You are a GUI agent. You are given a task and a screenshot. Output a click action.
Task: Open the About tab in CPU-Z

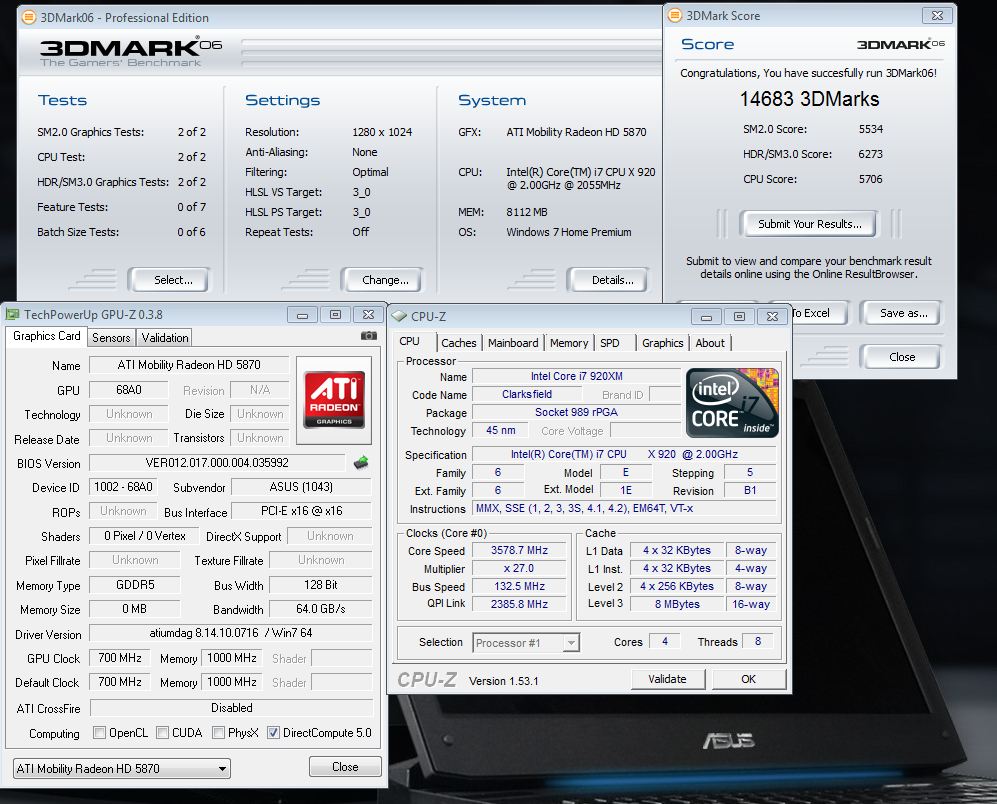(x=710, y=343)
